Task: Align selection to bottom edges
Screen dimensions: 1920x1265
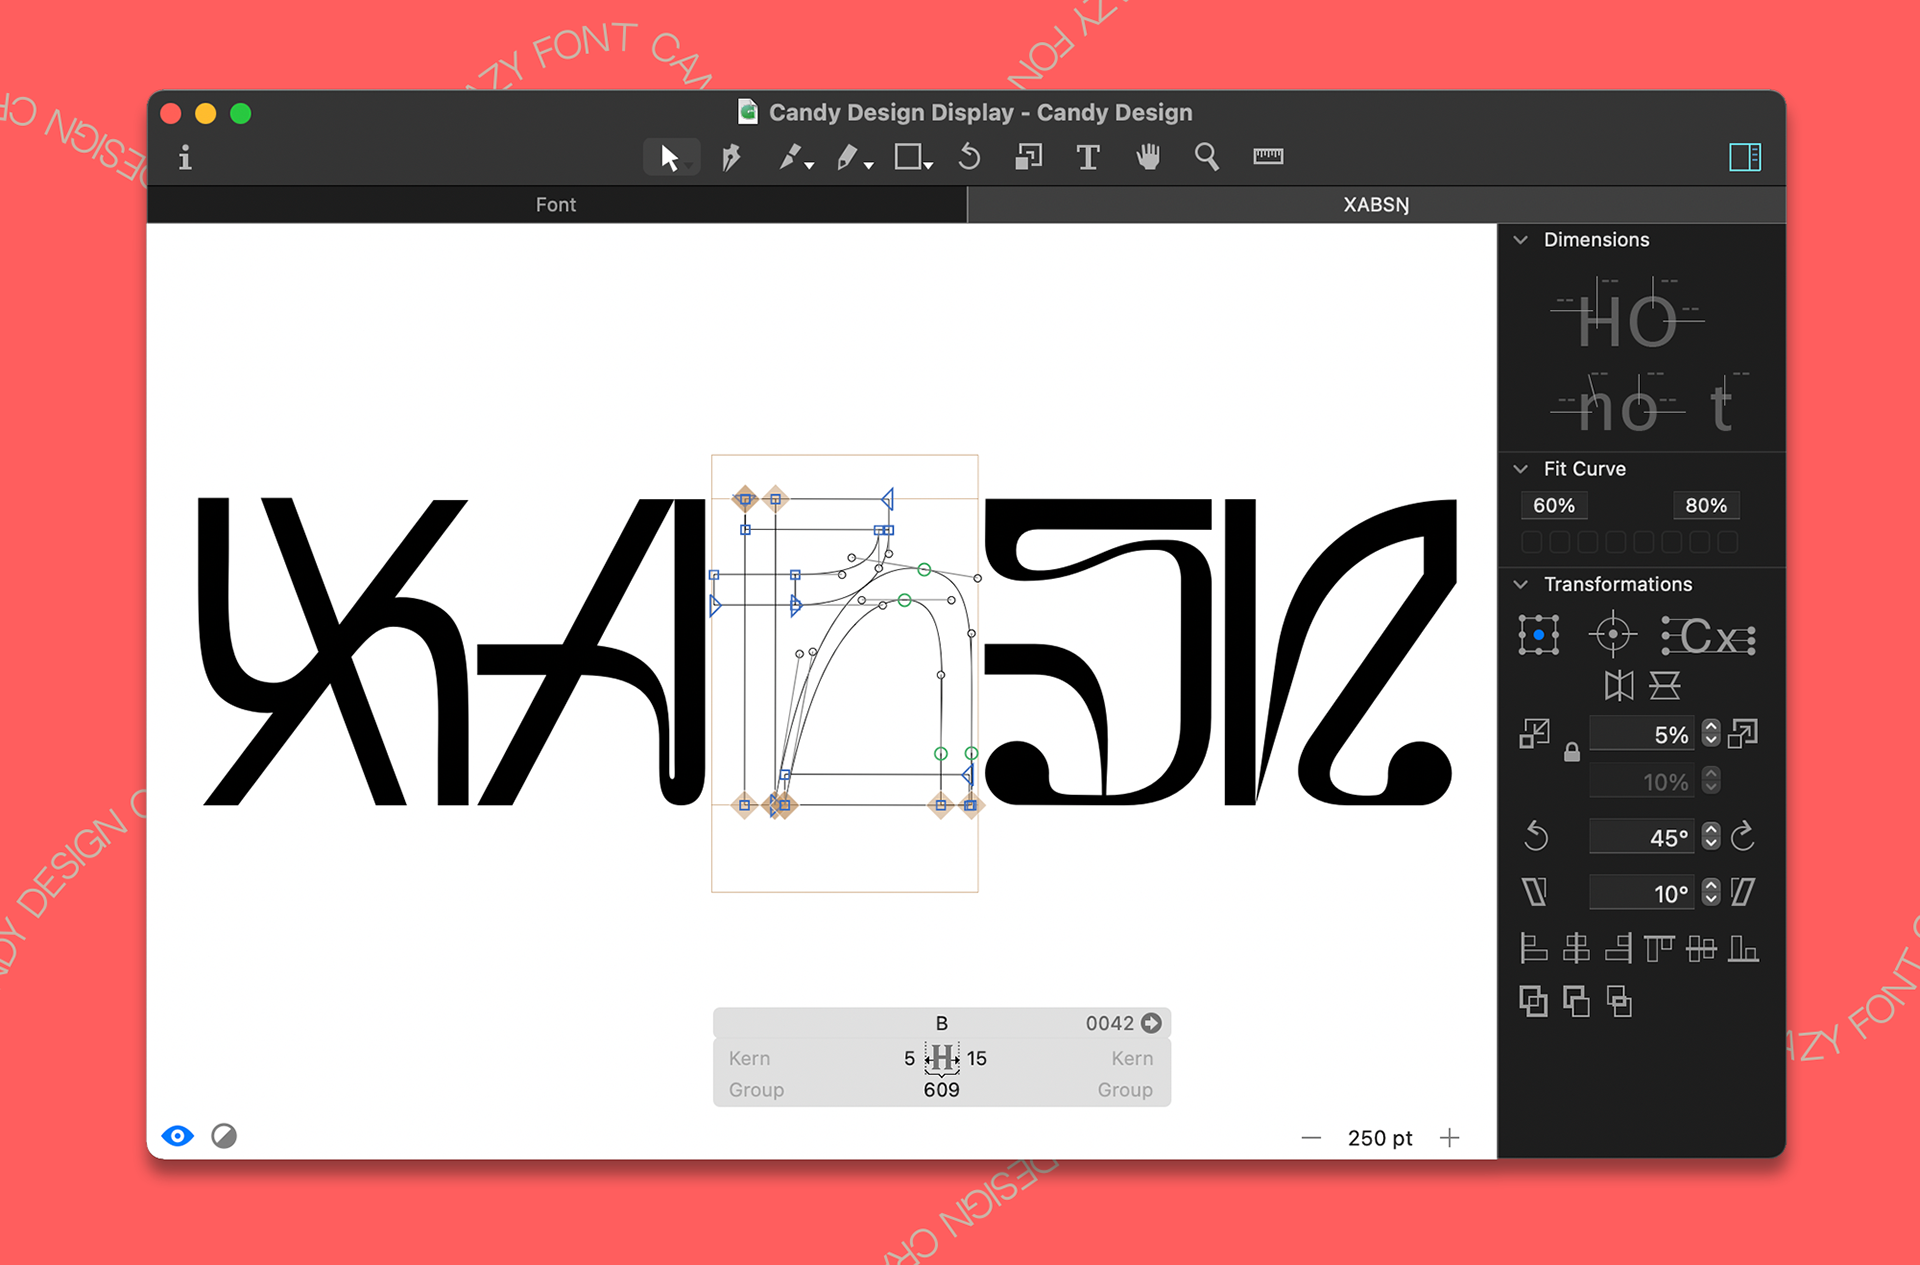Action: (x=1743, y=947)
